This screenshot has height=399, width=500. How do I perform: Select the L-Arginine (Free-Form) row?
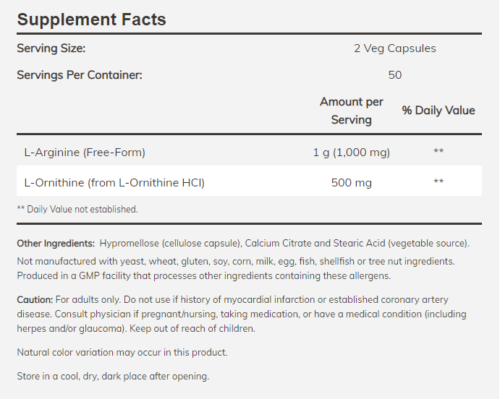(x=249, y=152)
